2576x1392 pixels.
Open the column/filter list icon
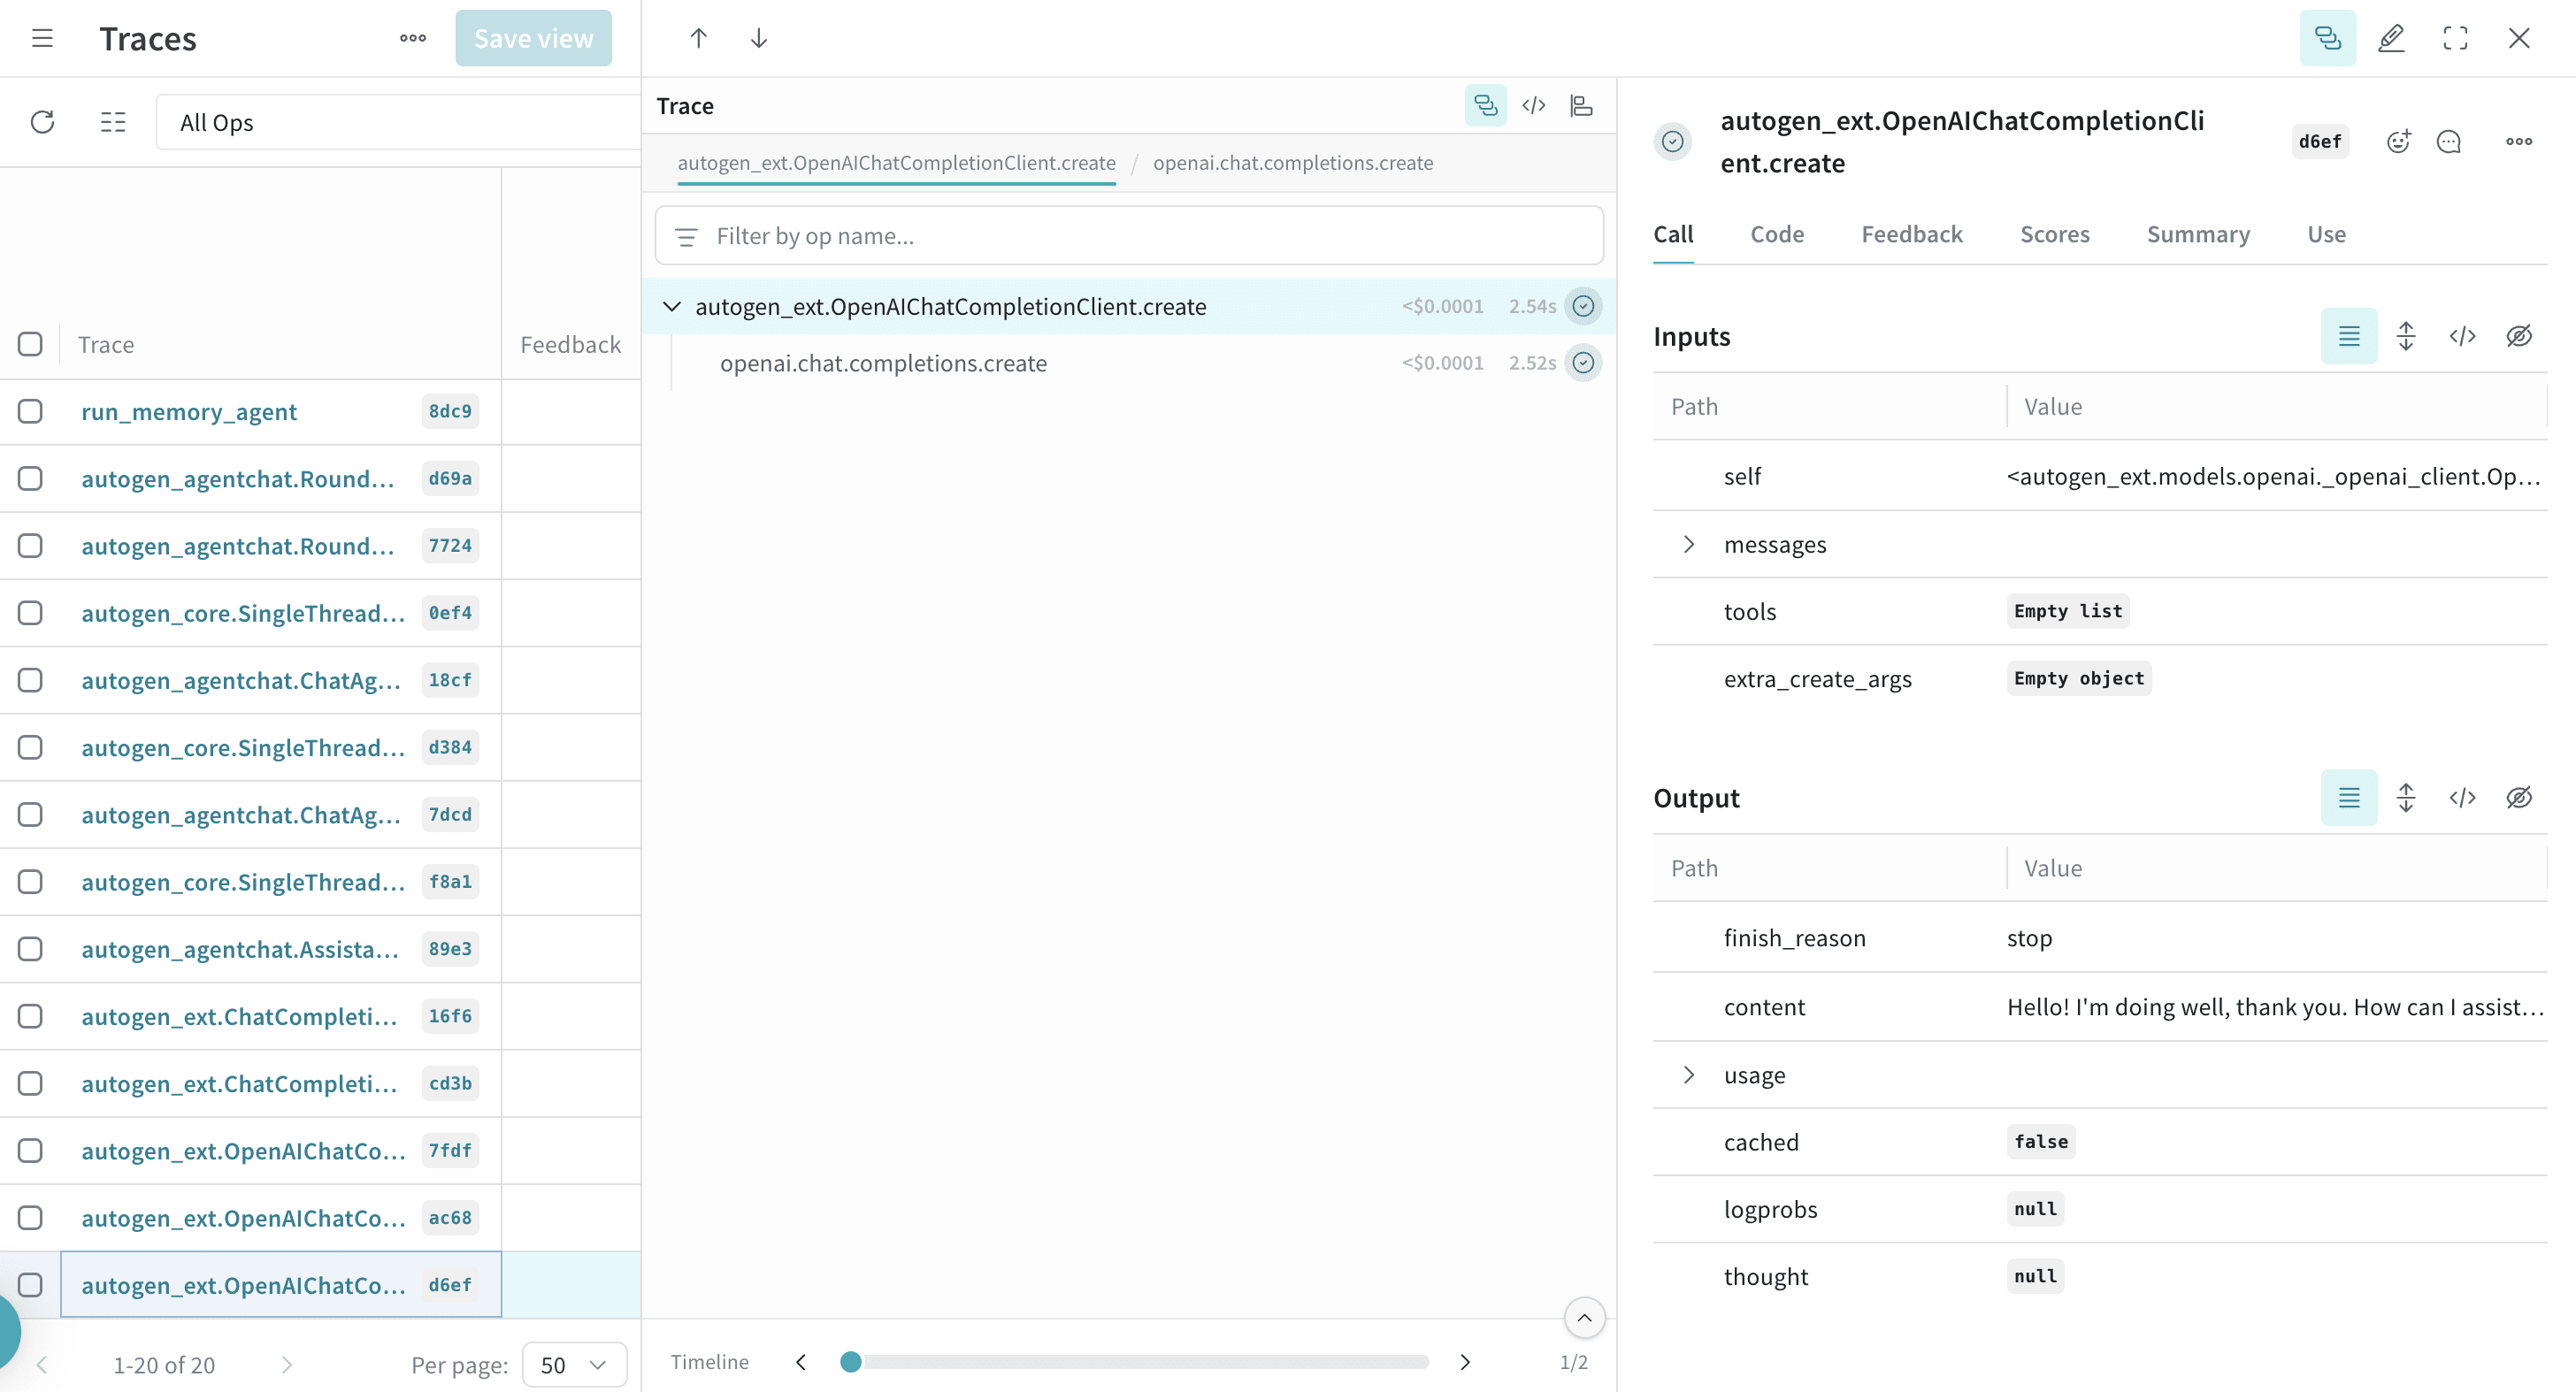(113, 122)
